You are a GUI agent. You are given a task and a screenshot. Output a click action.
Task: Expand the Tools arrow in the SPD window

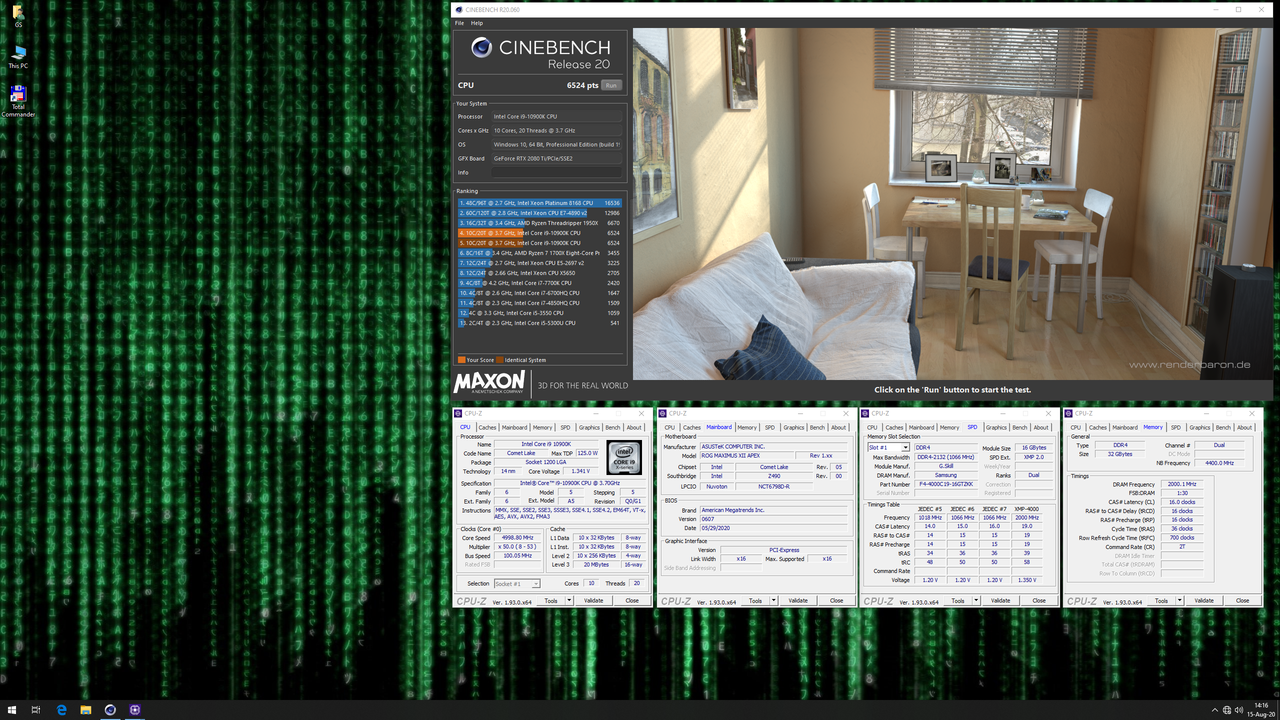point(978,601)
